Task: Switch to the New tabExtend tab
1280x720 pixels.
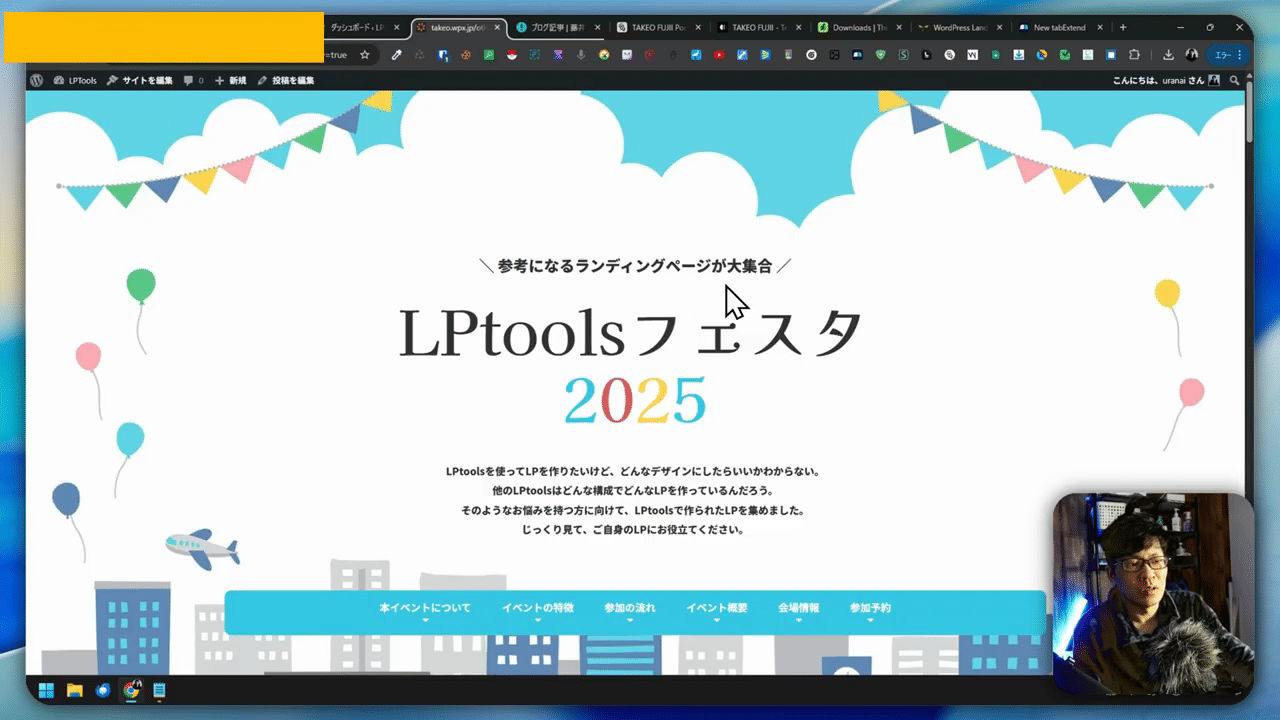Action: coord(1055,27)
